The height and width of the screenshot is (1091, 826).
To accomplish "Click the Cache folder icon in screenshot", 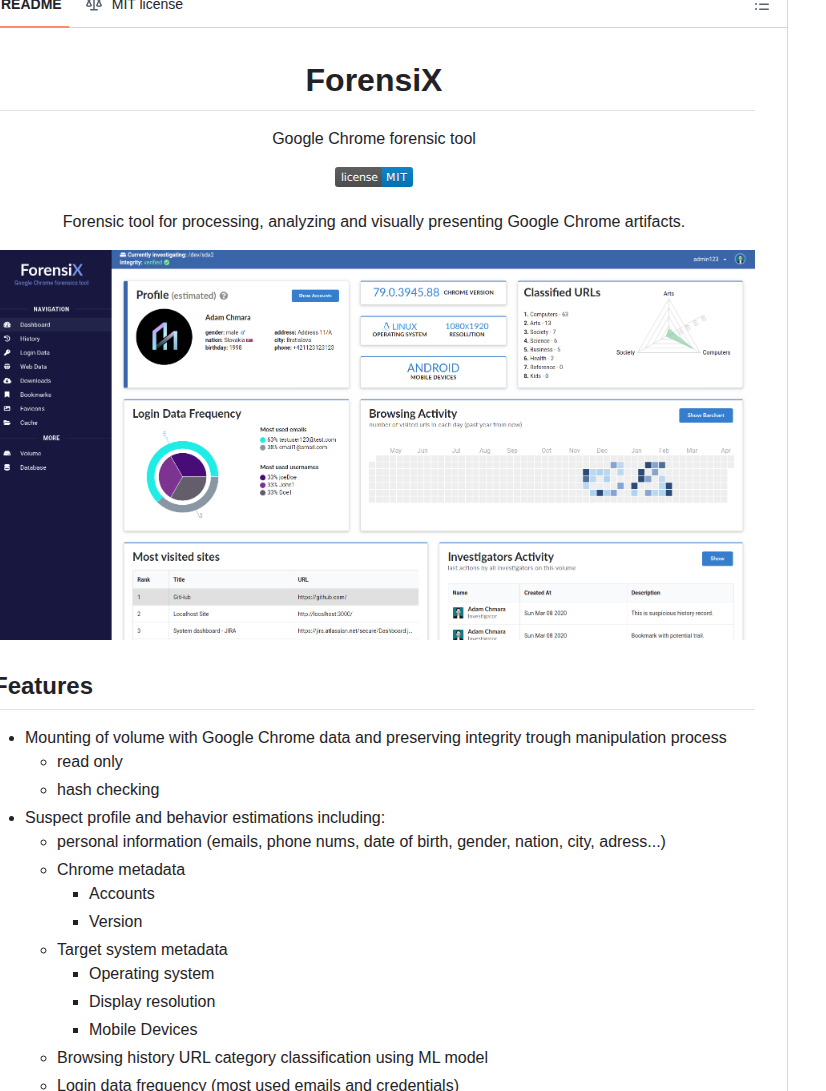I will tap(7, 422).
